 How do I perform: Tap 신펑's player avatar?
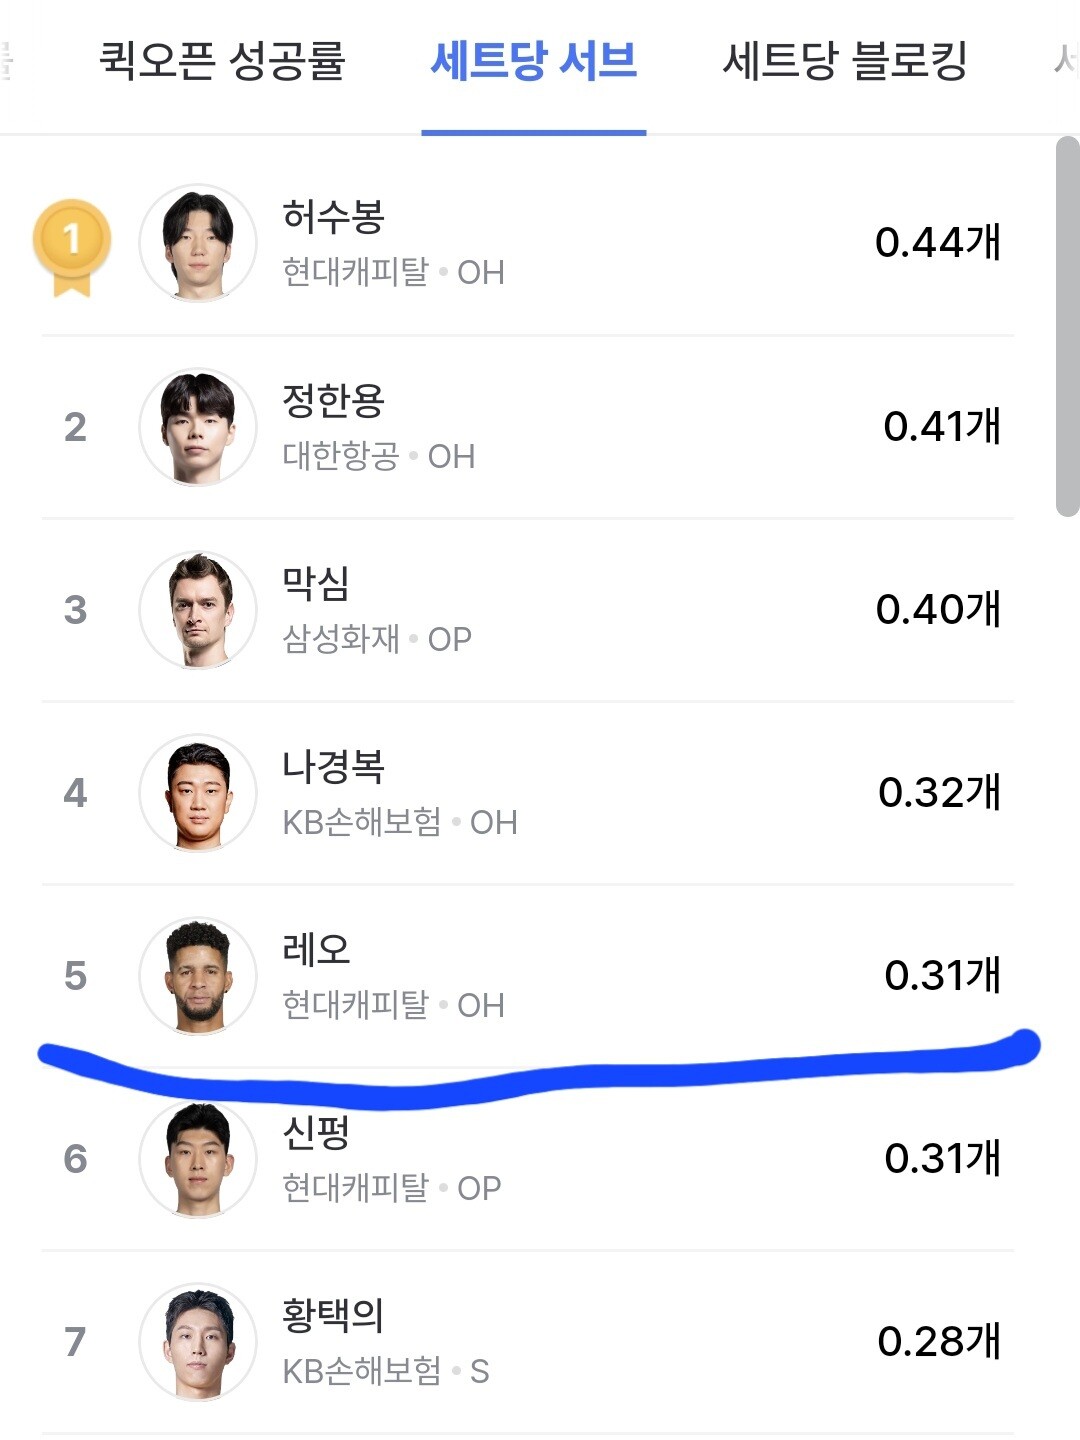click(198, 1159)
